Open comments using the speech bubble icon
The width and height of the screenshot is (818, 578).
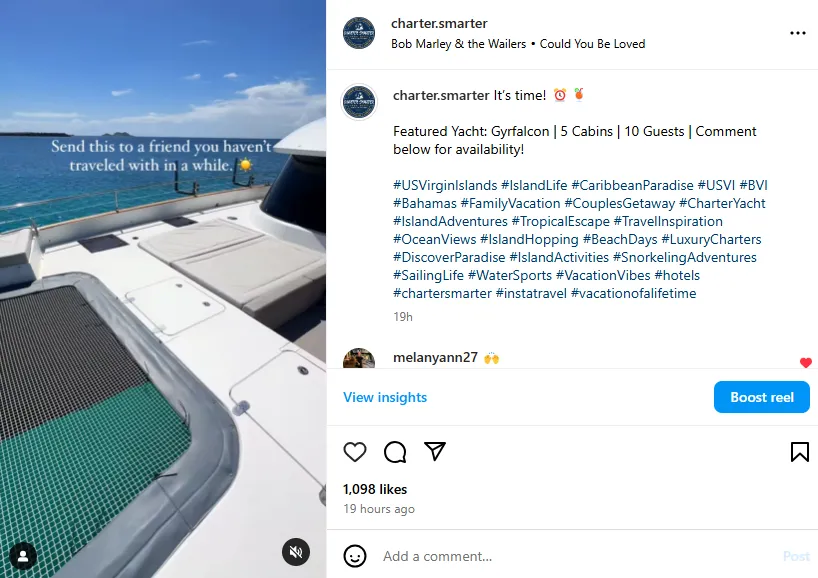tap(395, 452)
